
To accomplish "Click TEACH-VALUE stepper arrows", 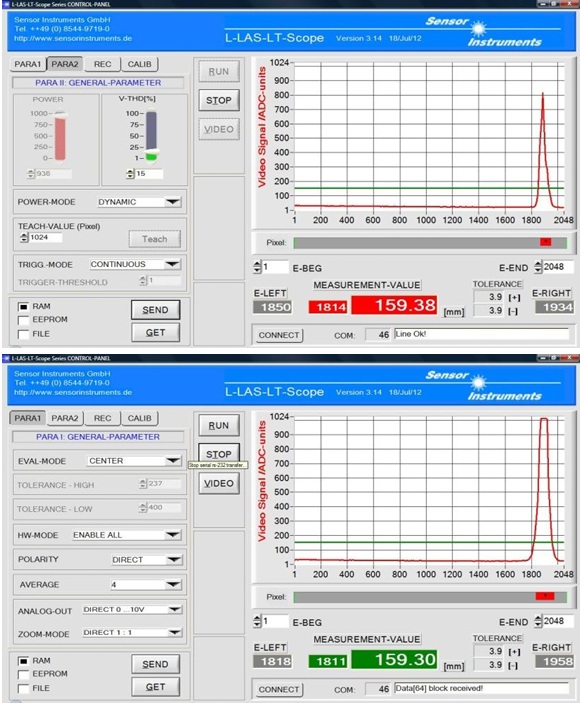I will click(24, 238).
